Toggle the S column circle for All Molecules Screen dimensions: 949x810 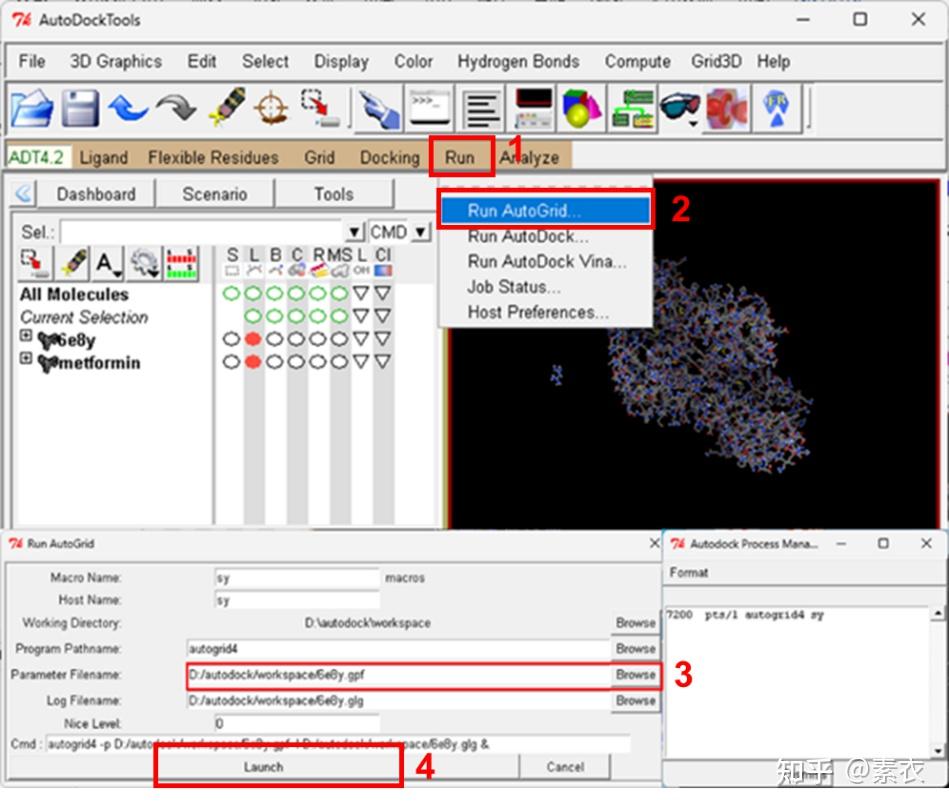coord(231,294)
